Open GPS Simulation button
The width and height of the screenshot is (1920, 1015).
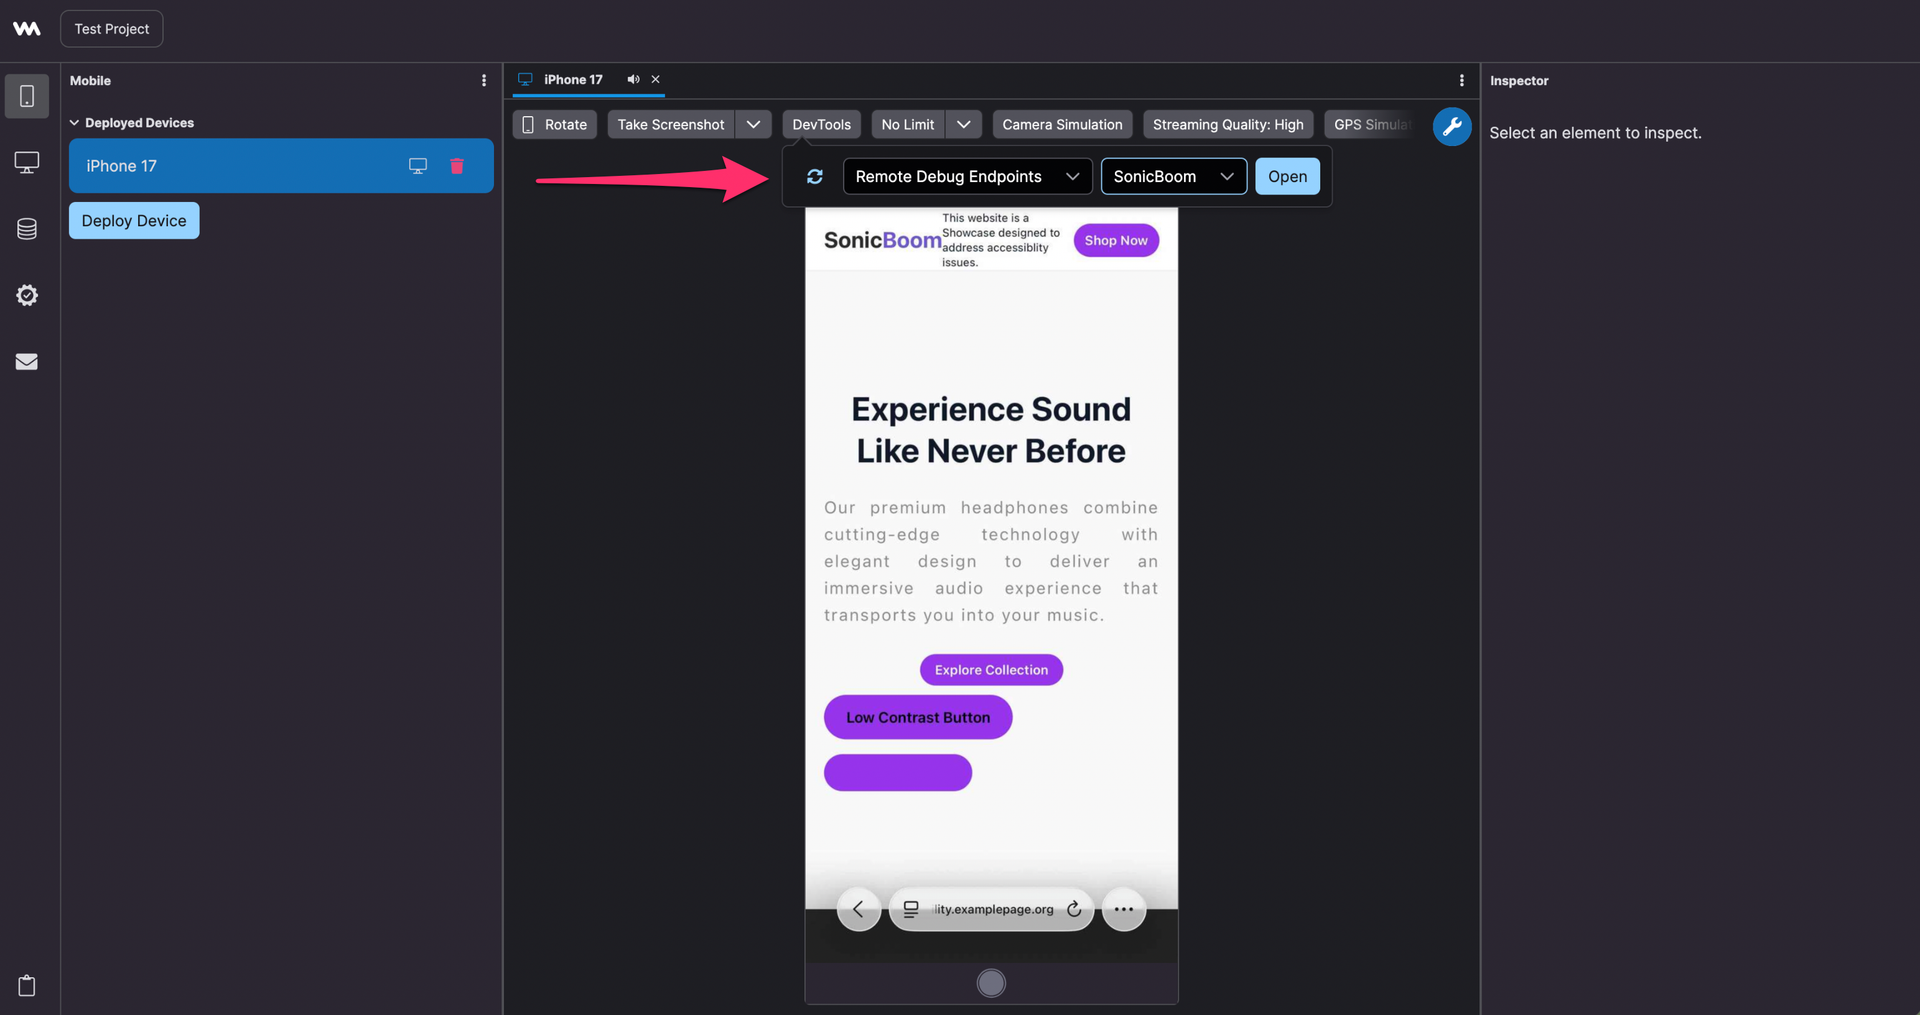[x=1371, y=124]
